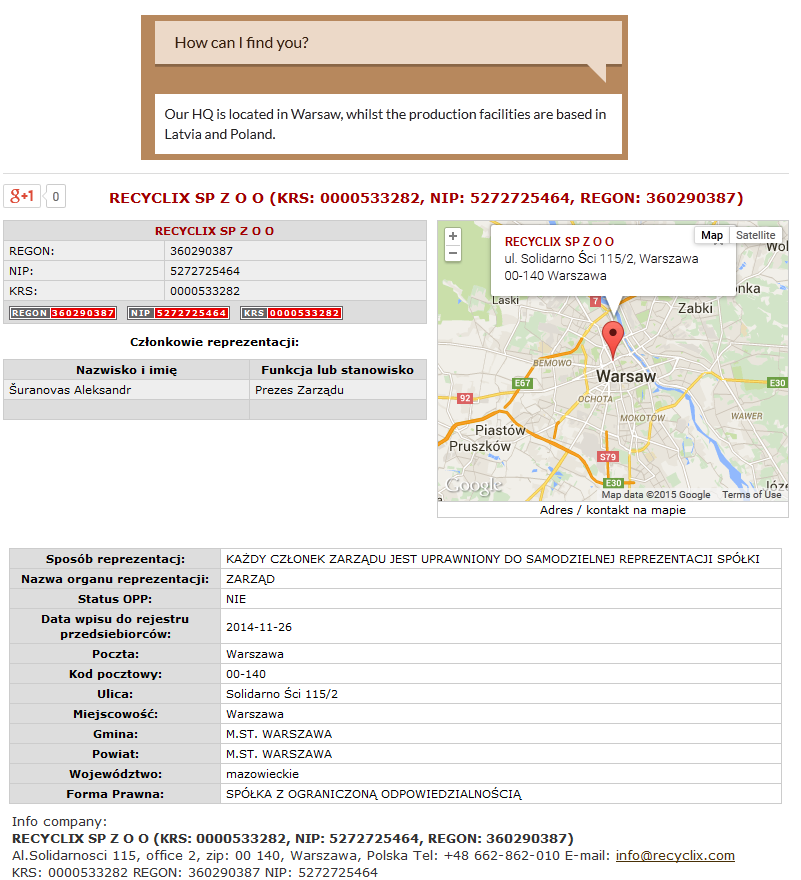Click the KRS 0000533282 badge
801x880 pixels.
tap(291, 313)
